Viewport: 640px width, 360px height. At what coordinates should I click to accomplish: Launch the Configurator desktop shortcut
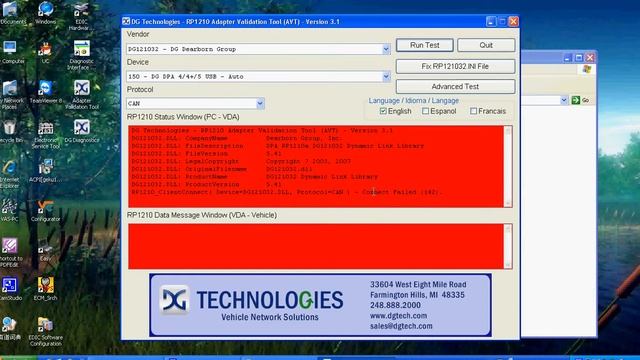[45, 211]
